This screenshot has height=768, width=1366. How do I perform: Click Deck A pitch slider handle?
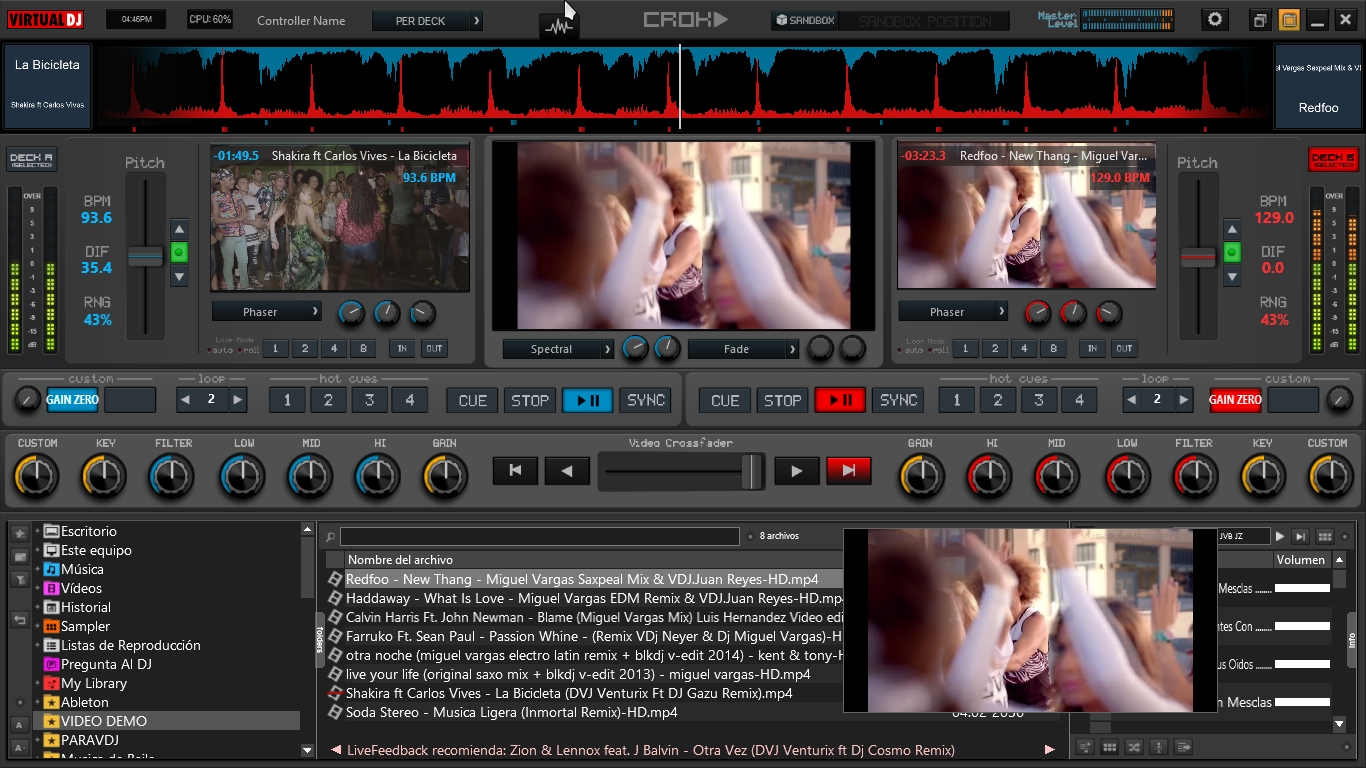pyautogui.click(x=145, y=257)
